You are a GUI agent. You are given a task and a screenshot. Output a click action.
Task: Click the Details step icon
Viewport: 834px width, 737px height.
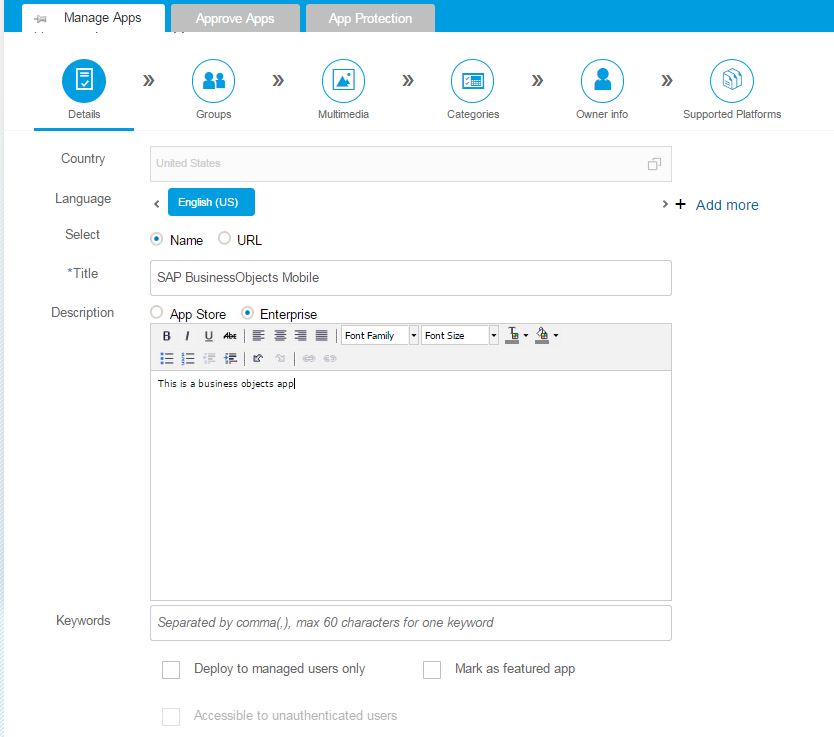pyautogui.click(x=84, y=81)
